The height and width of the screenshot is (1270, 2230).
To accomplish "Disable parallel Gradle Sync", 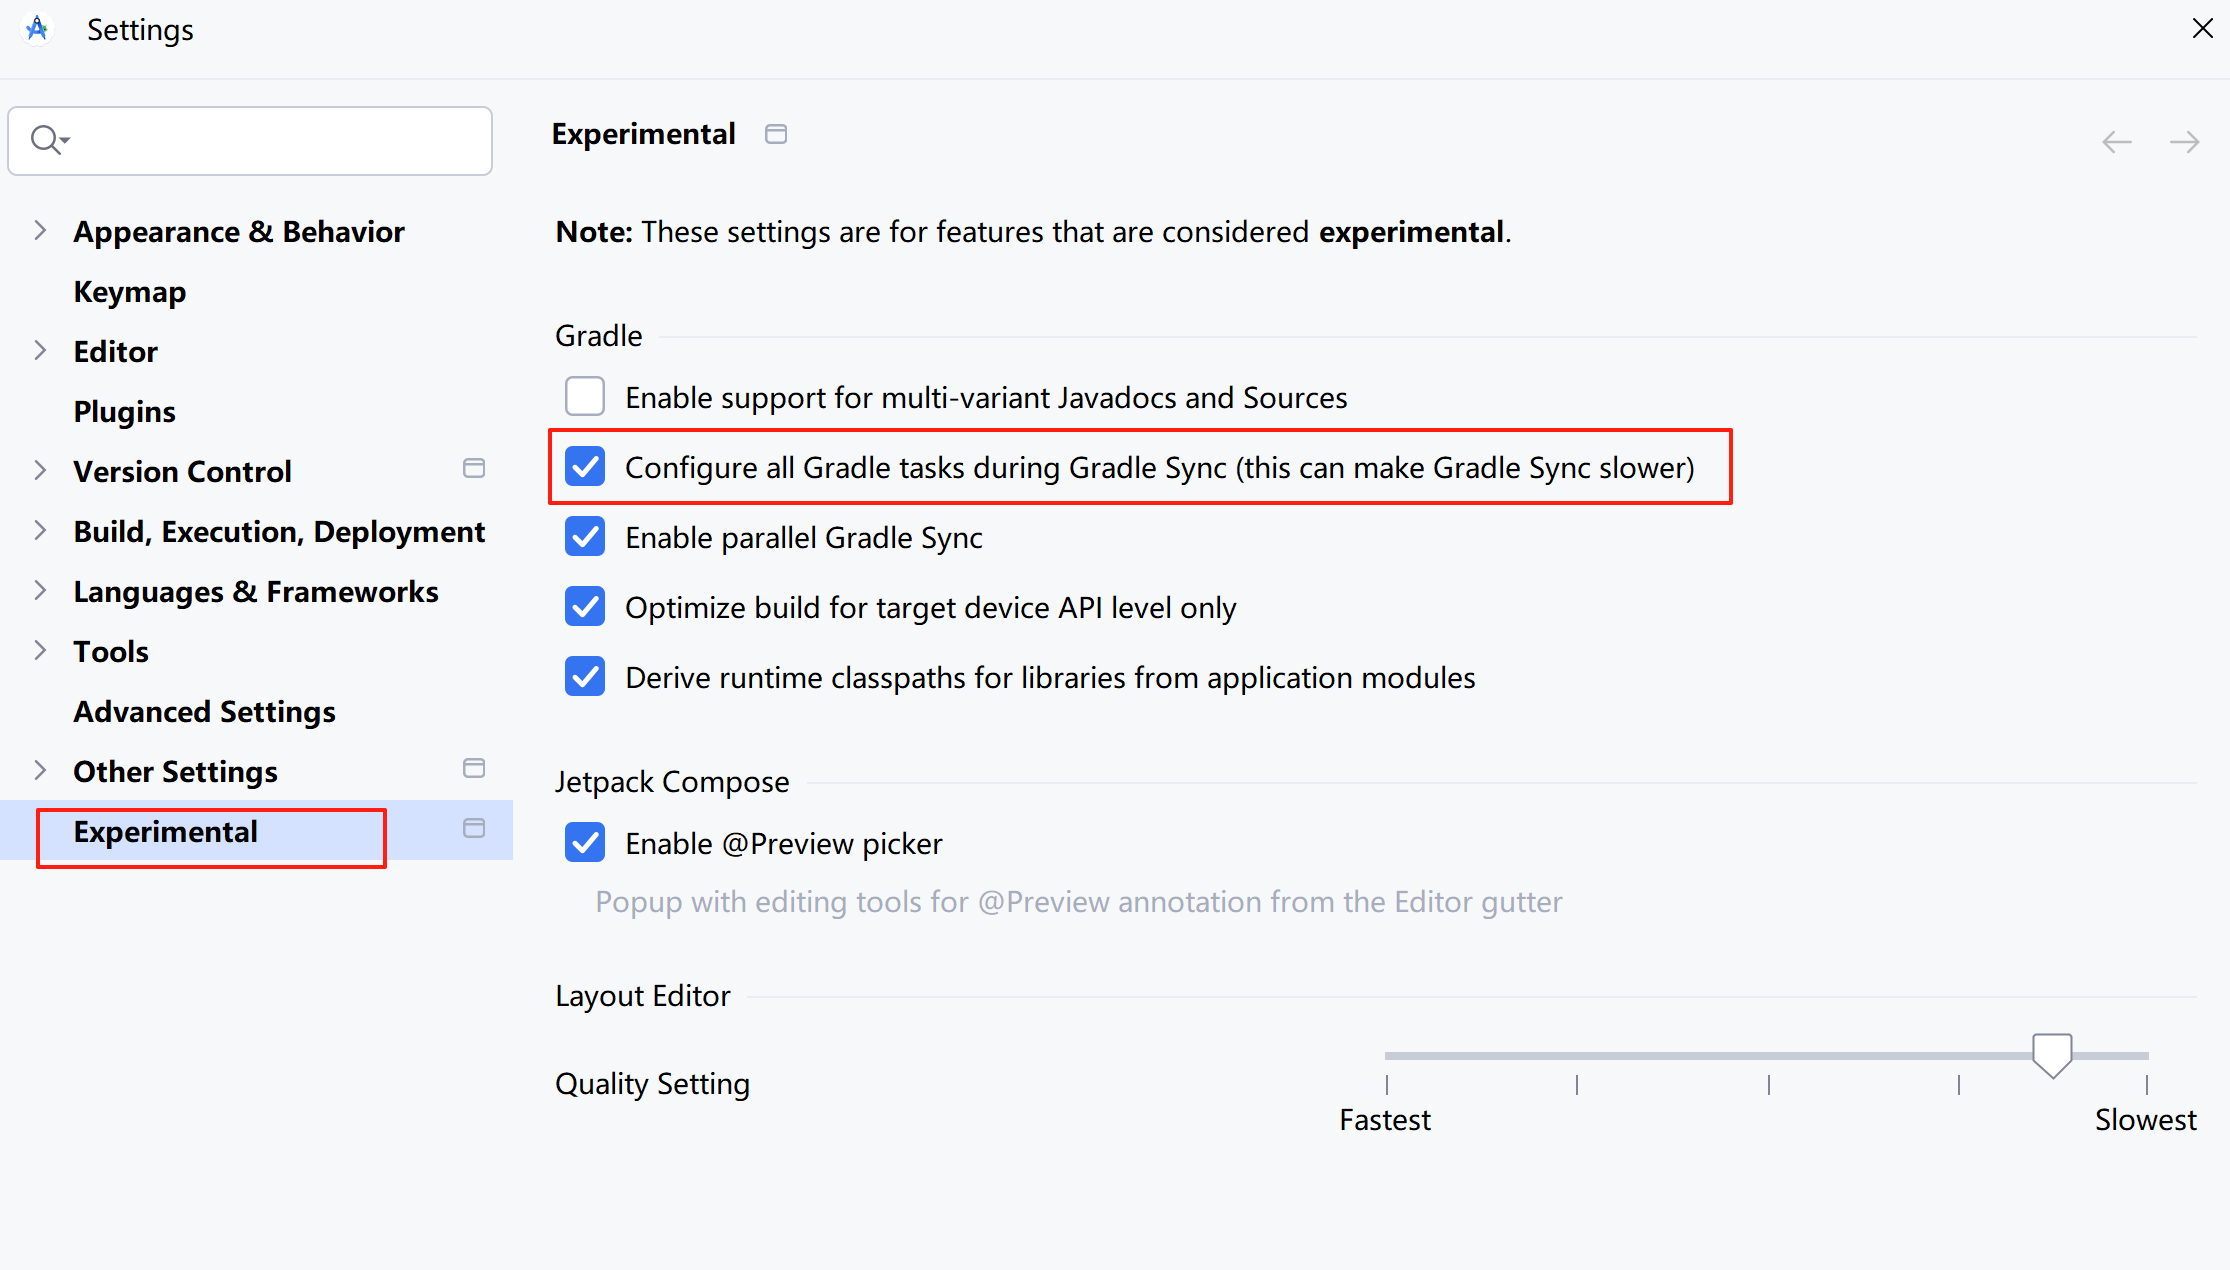I will point(585,536).
